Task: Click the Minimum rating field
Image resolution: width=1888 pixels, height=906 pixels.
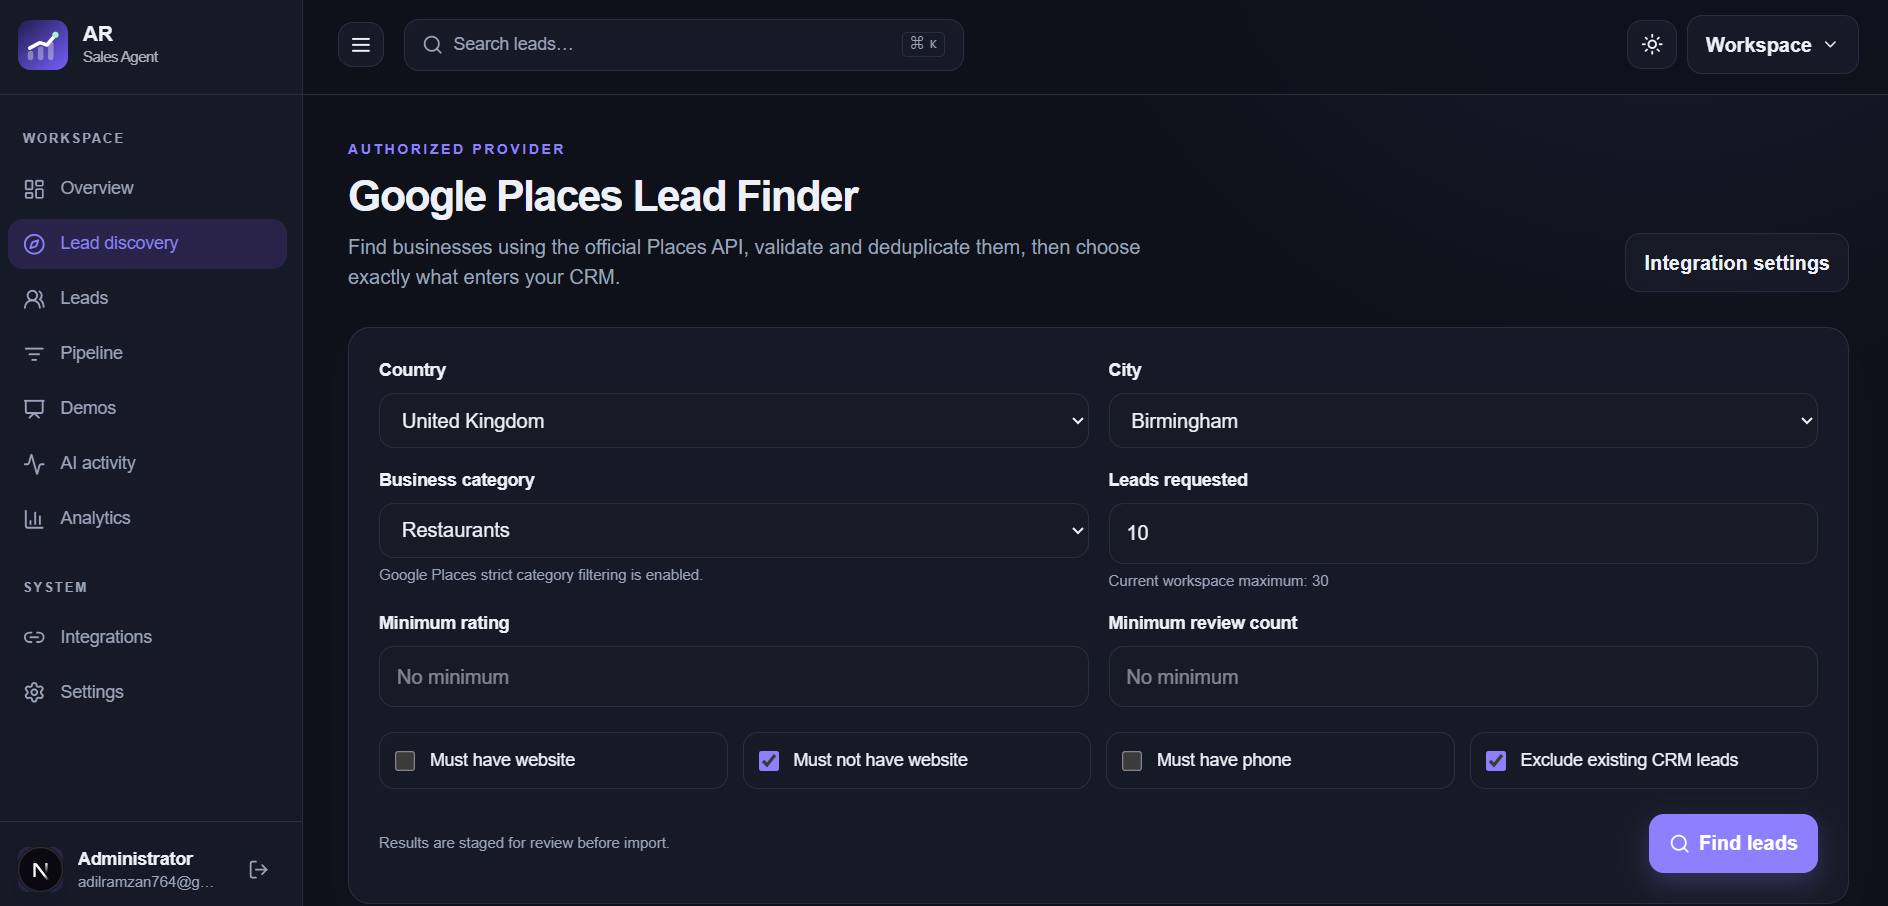Action: click(733, 677)
